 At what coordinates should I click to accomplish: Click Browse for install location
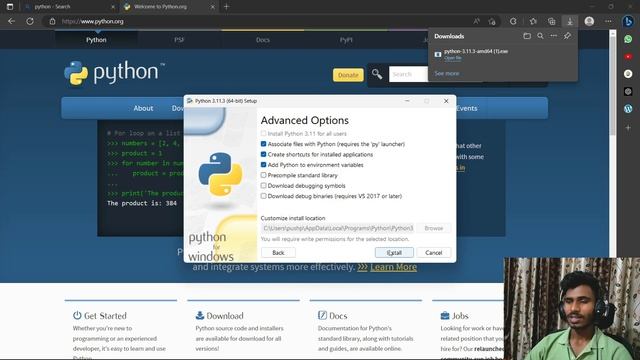[x=433, y=228]
